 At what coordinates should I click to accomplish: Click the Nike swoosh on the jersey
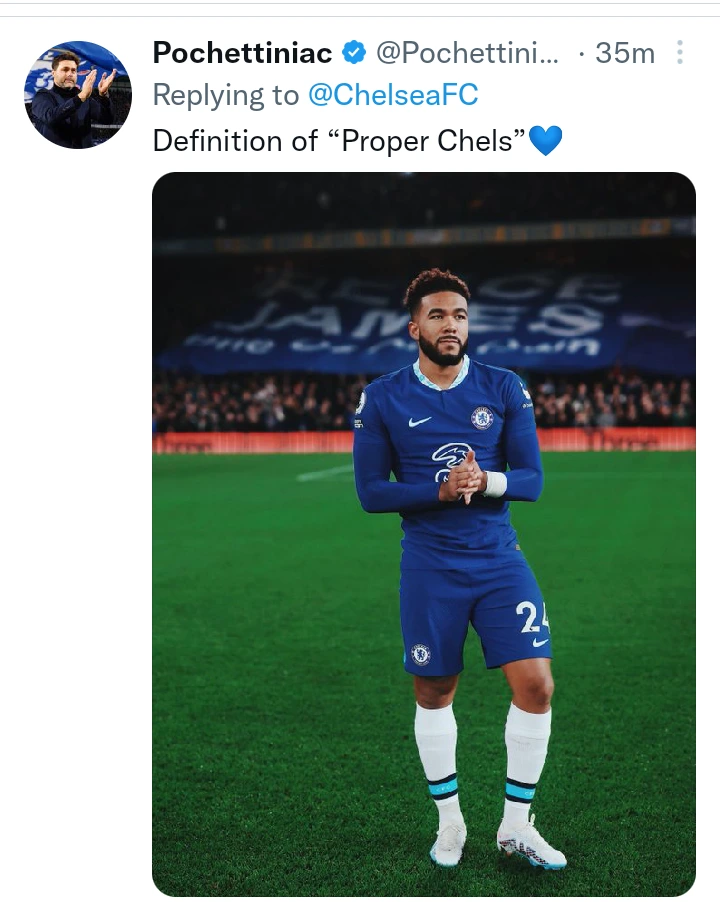click(x=420, y=422)
